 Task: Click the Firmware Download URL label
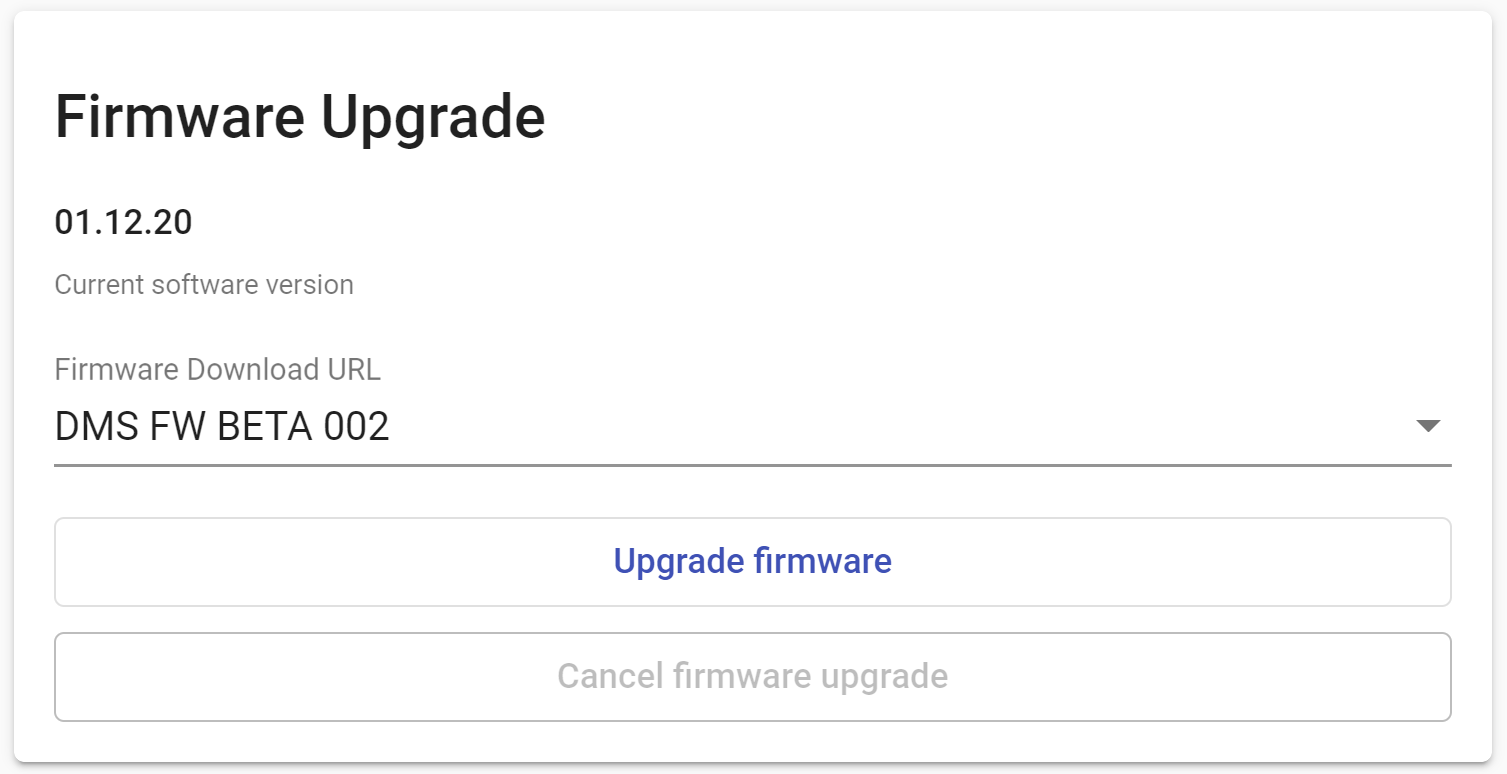click(217, 369)
